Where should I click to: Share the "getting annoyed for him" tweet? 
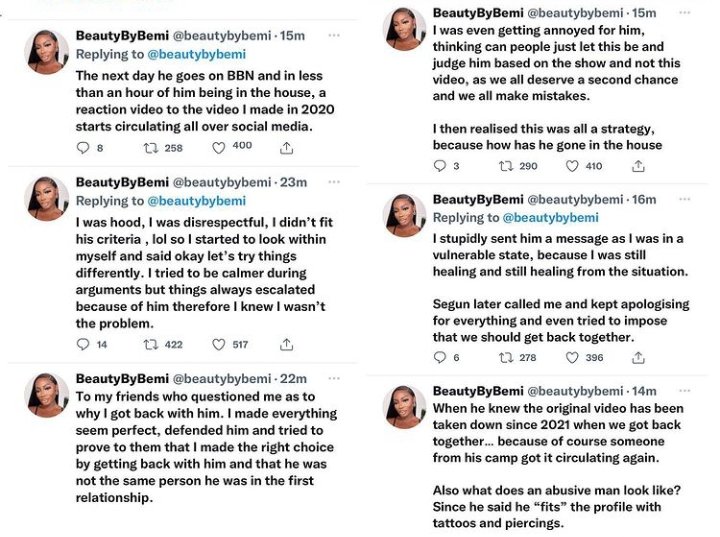645,166
